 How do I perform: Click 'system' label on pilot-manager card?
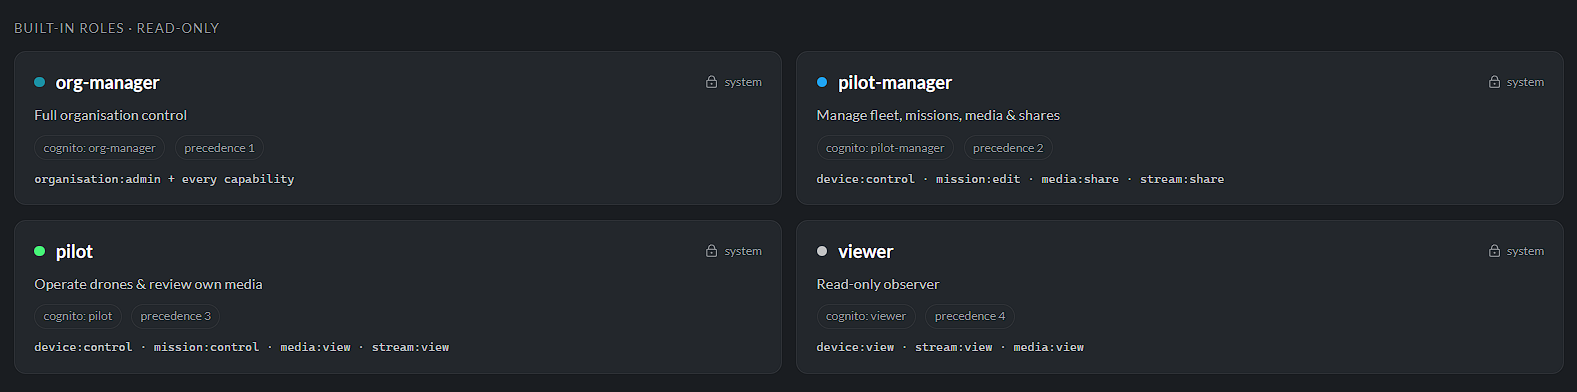coord(1525,82)
